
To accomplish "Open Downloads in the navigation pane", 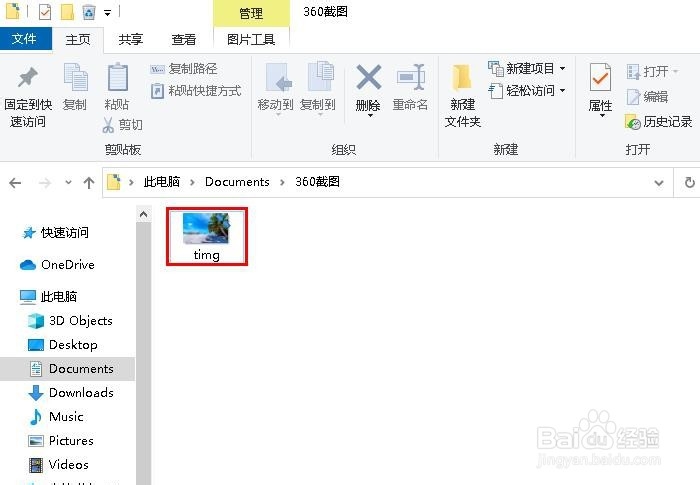I will tap(71, 393).
